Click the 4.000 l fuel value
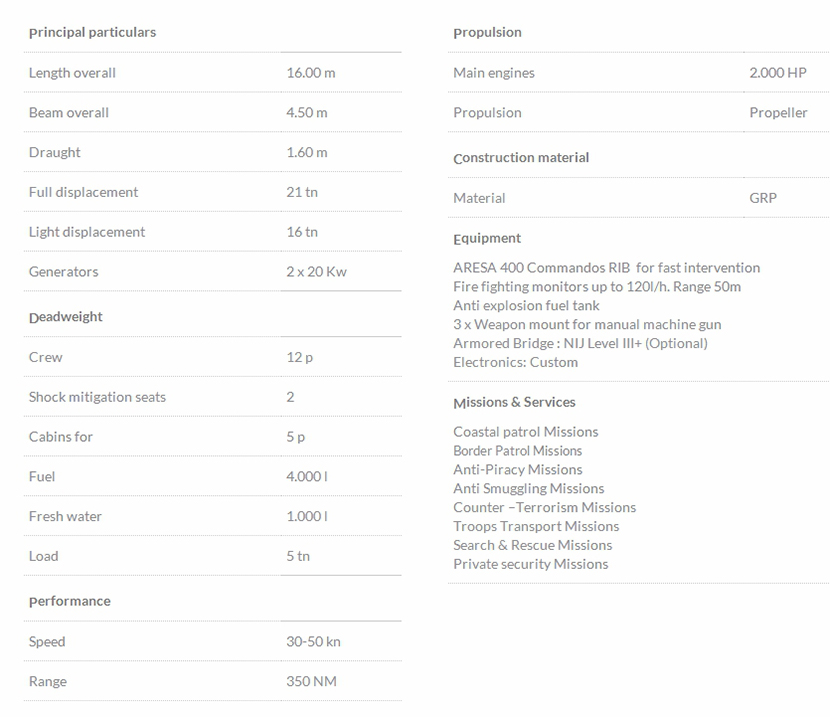Screen dimensions: 830x717 pyautogui.click(x=306, y=477)
